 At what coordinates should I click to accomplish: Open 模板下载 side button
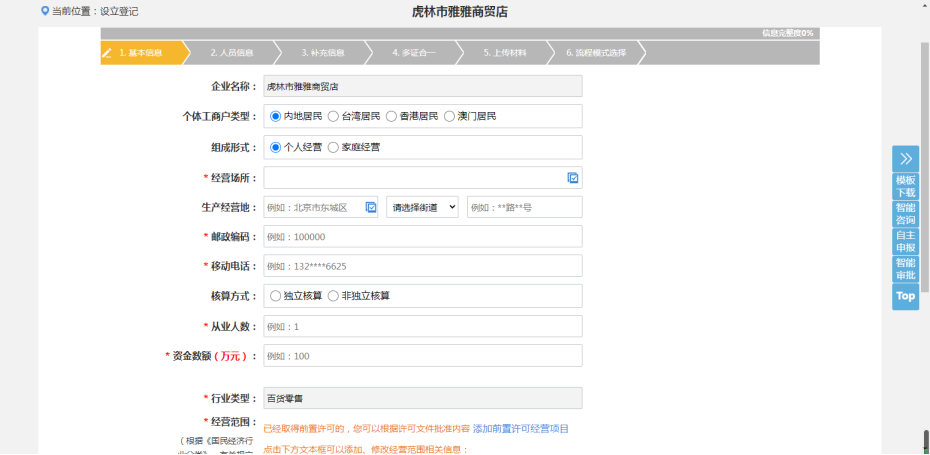[906, 186]
